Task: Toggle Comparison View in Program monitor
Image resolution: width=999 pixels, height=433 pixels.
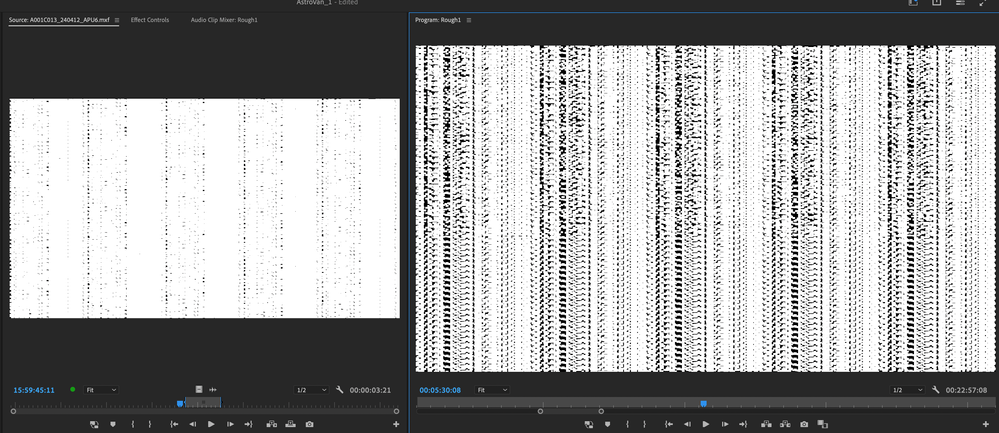Action: (823, 424)
